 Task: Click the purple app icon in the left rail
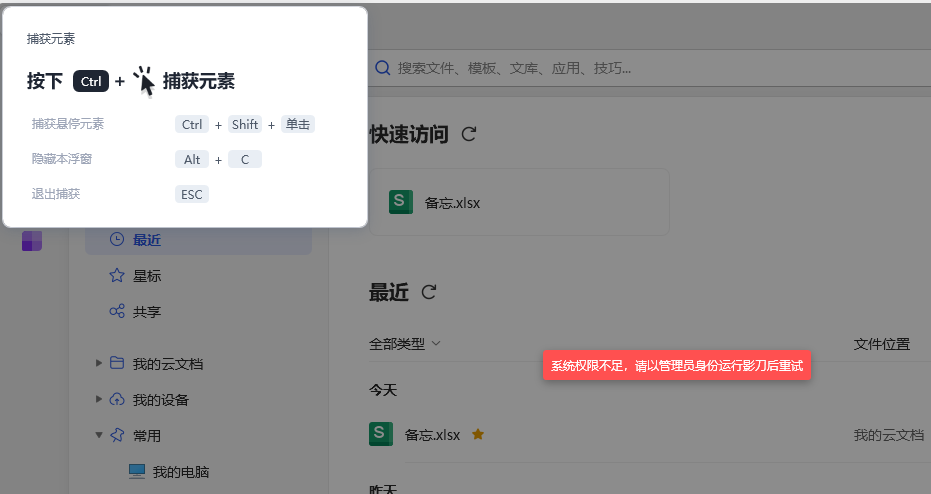(x=32, y=241)
